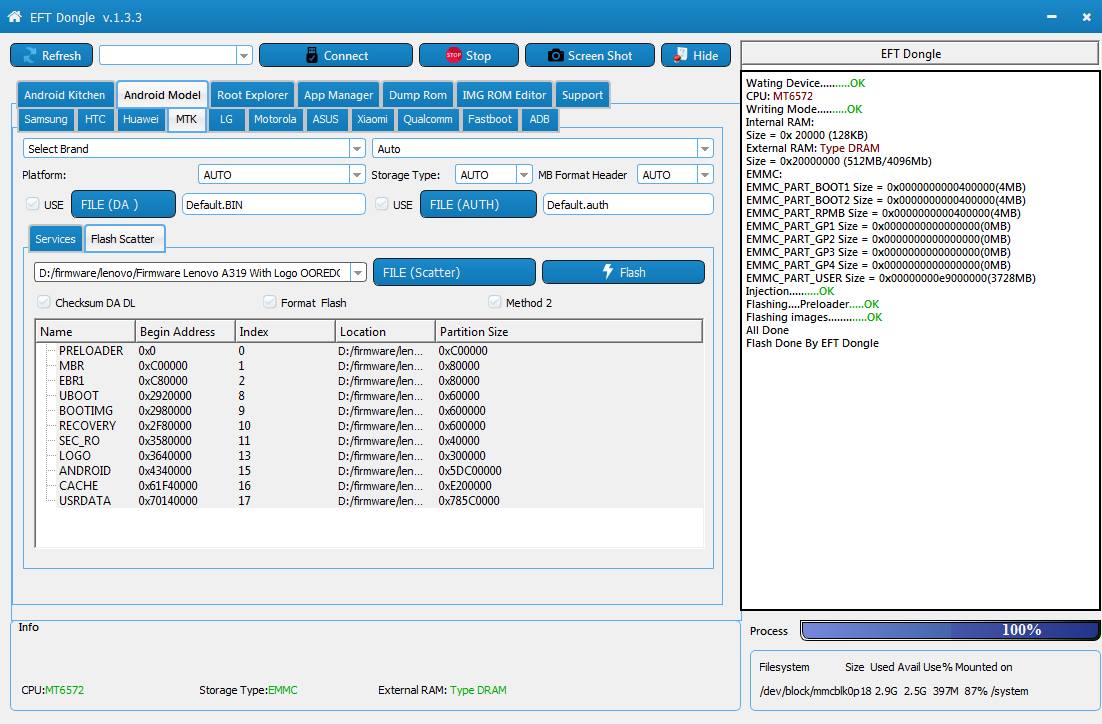This screenshot has height=724, width=1102.
Task: Select the CACHE partition row
Action: coord(369,486)
